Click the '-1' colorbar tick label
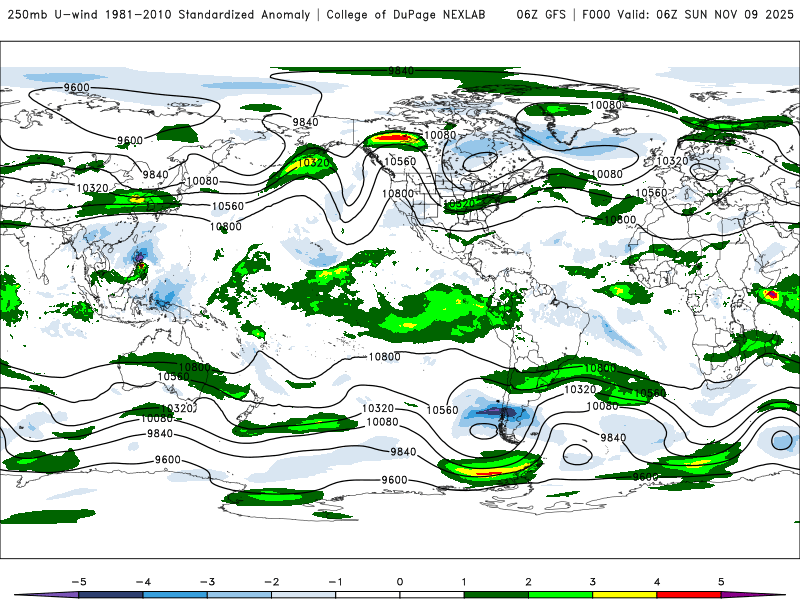Viewport: 800px width, 600px height. click(x=335, y=582)
